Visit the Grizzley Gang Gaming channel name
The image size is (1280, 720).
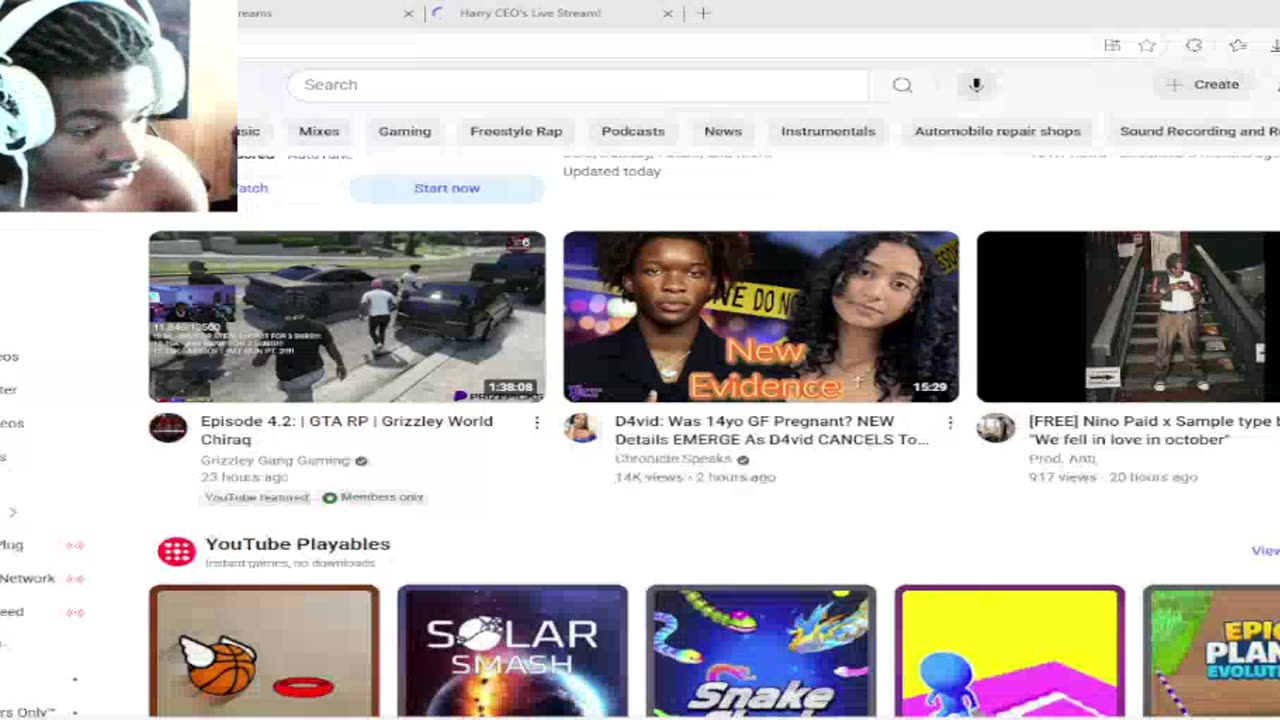click(275, 461)
